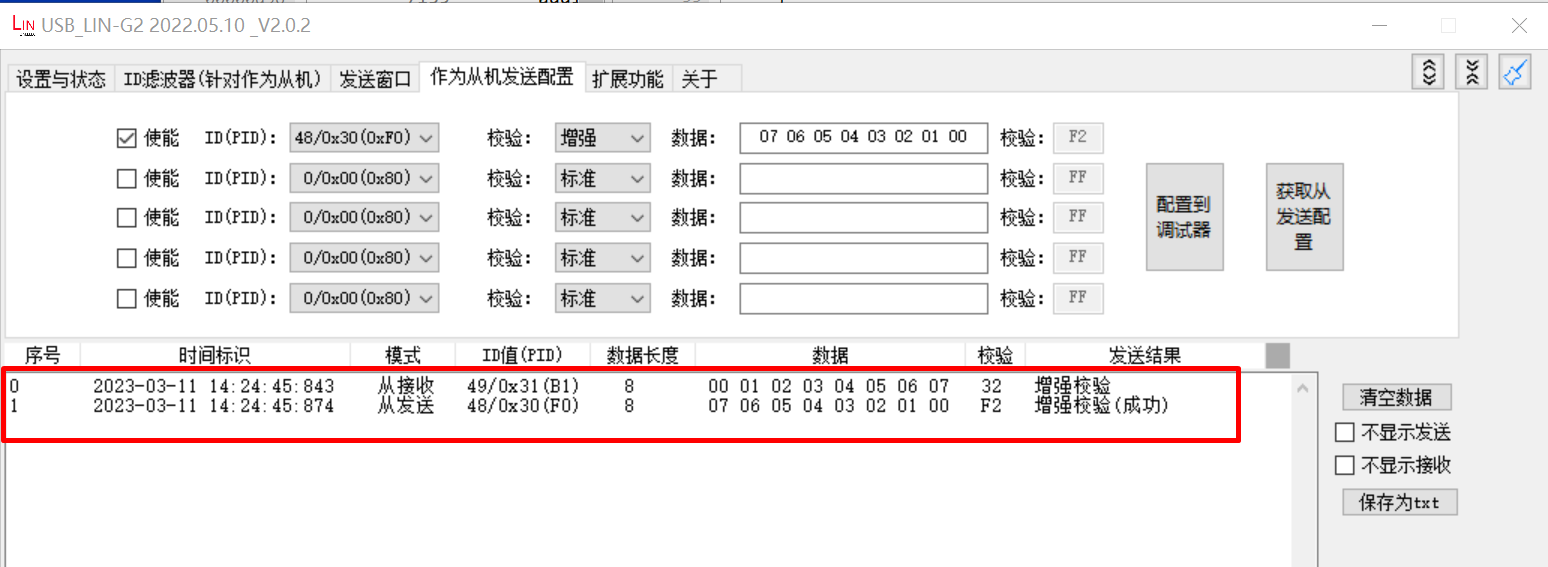Screen dimensions: 1548x567
Task: Click log data 00 01 02 03 04 05 06 07
Action: (828, 386)
